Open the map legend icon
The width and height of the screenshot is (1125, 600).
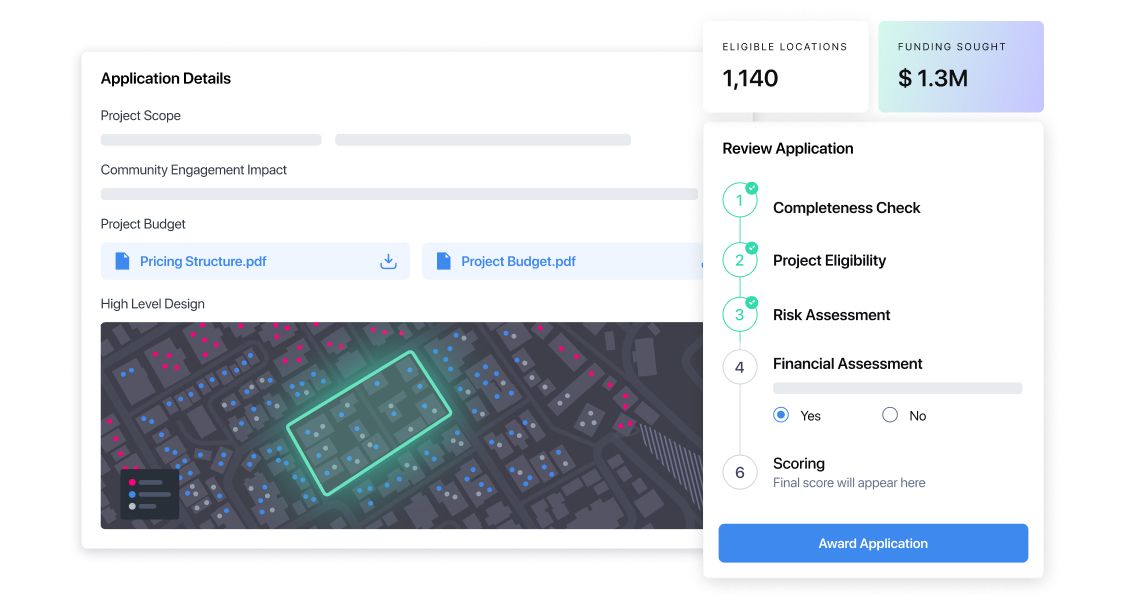149,494
